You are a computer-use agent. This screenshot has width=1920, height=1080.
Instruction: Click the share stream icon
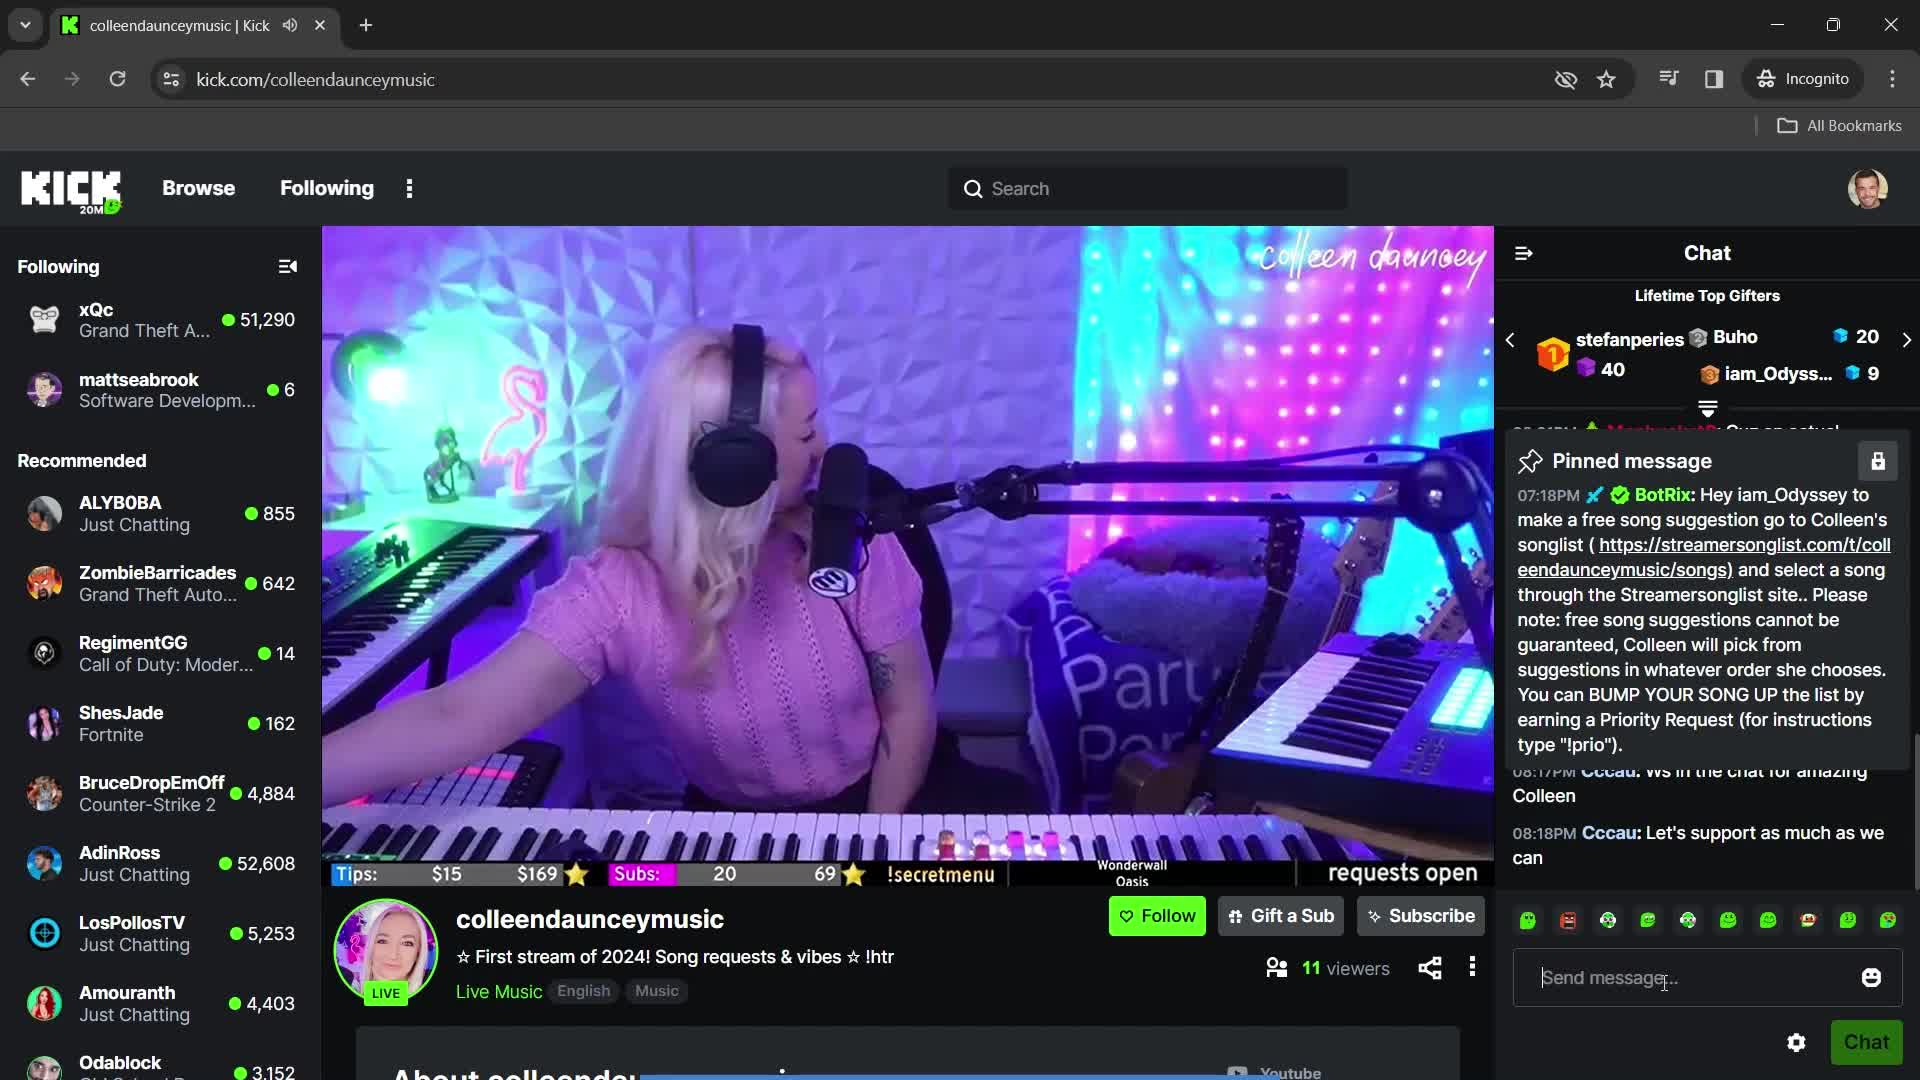[x=1429, y=968]
